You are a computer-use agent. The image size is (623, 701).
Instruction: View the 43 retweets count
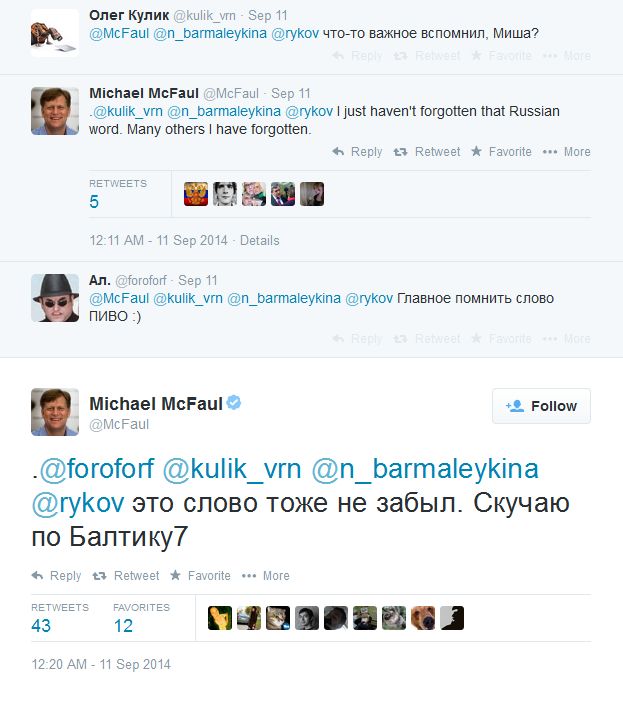(41, 626)
